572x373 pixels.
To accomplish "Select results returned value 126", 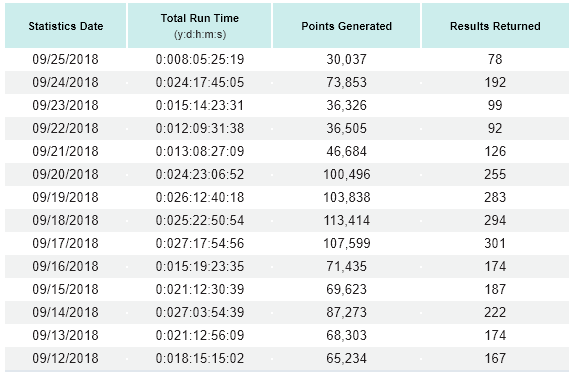I will [495, 151].
